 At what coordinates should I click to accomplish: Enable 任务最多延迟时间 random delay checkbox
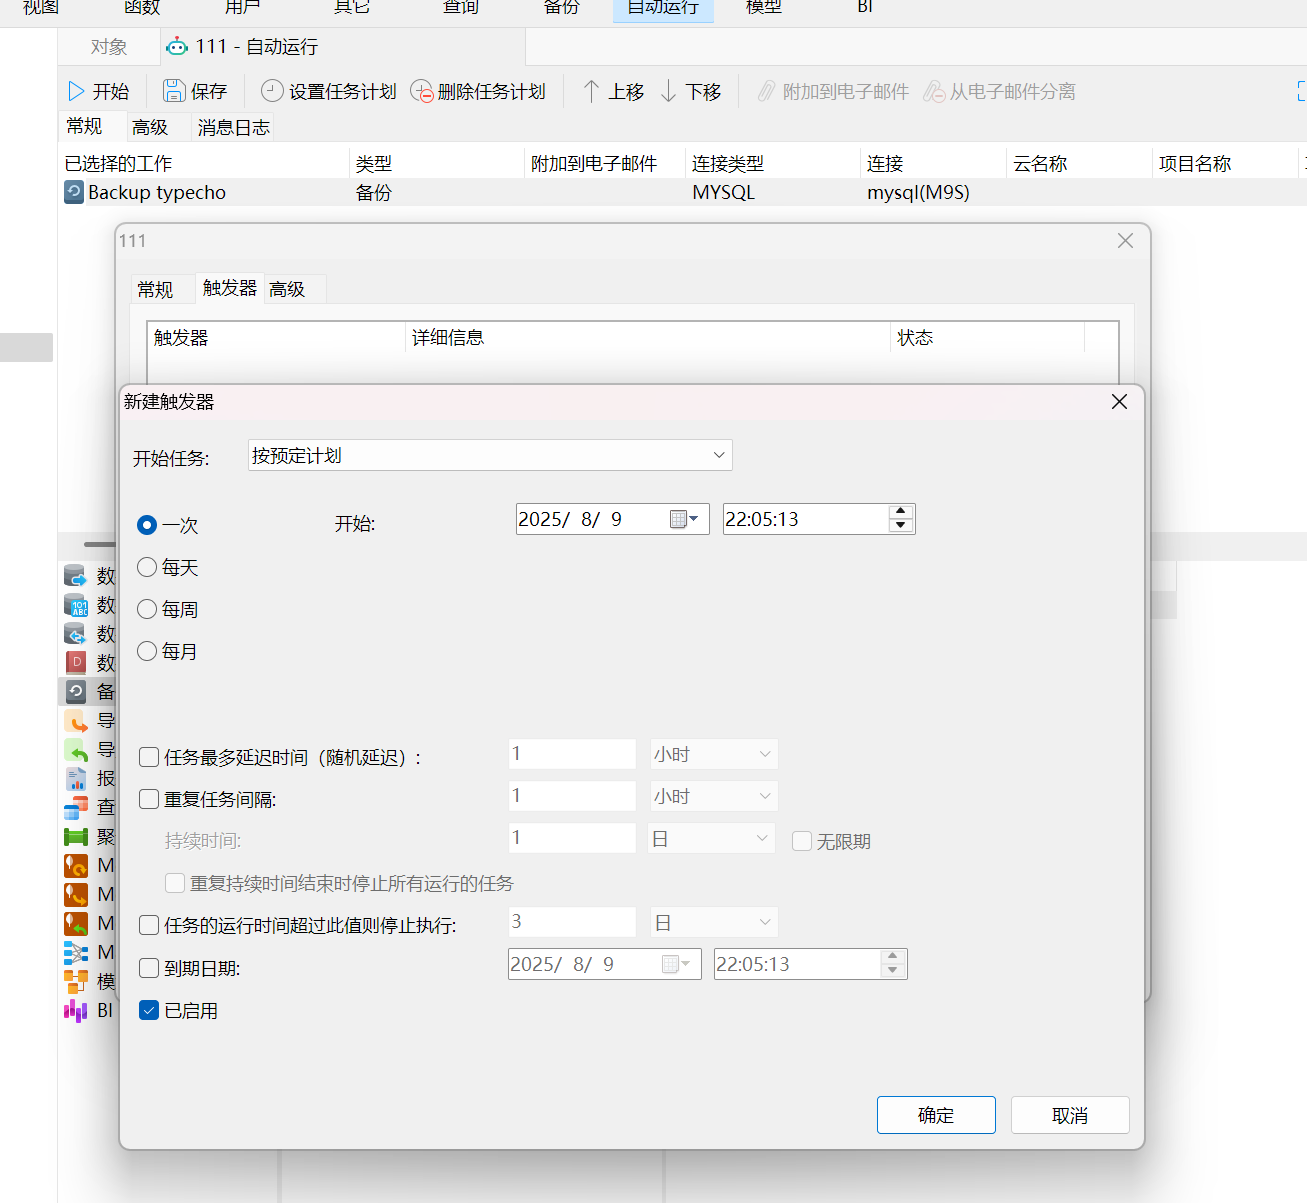click(x=149, y=757)
